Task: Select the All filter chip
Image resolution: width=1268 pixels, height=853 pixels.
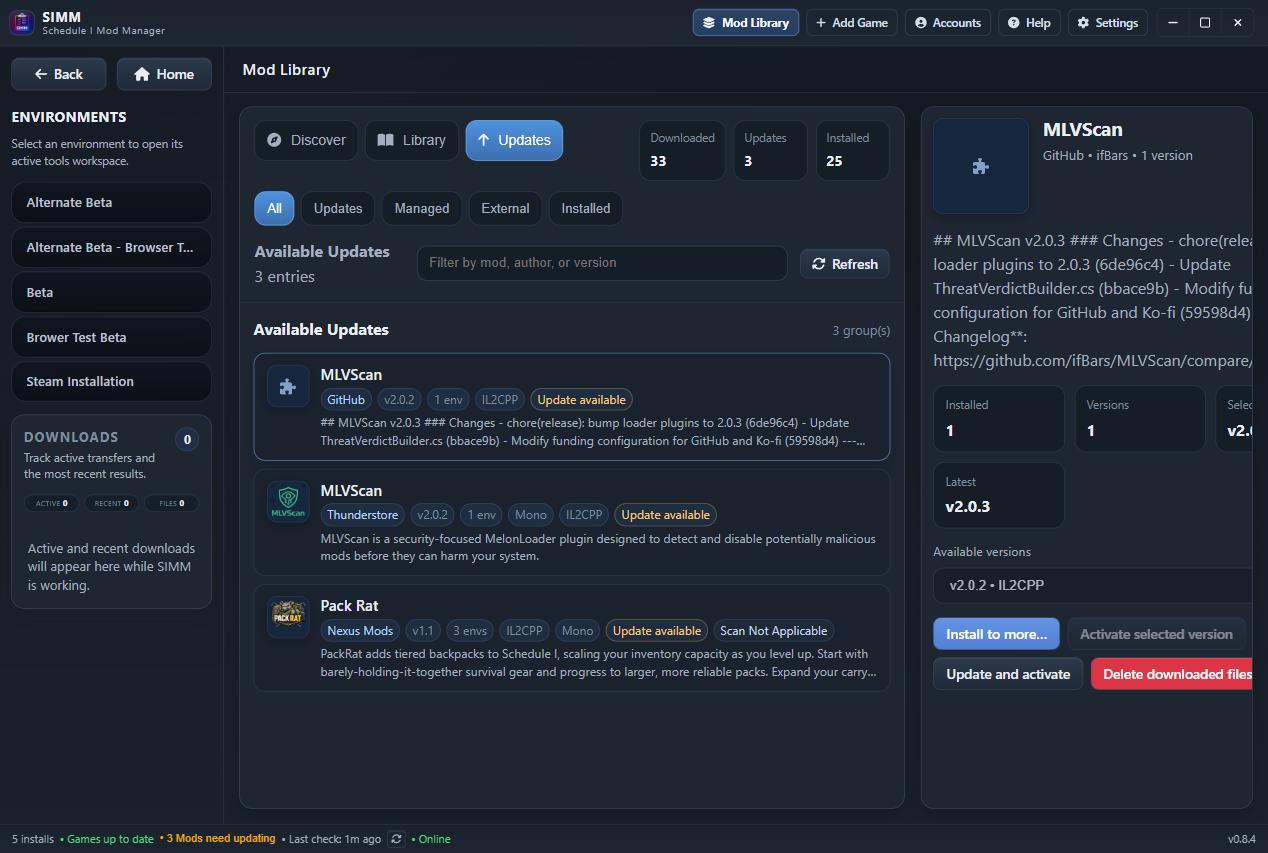Action: (274, 208)
